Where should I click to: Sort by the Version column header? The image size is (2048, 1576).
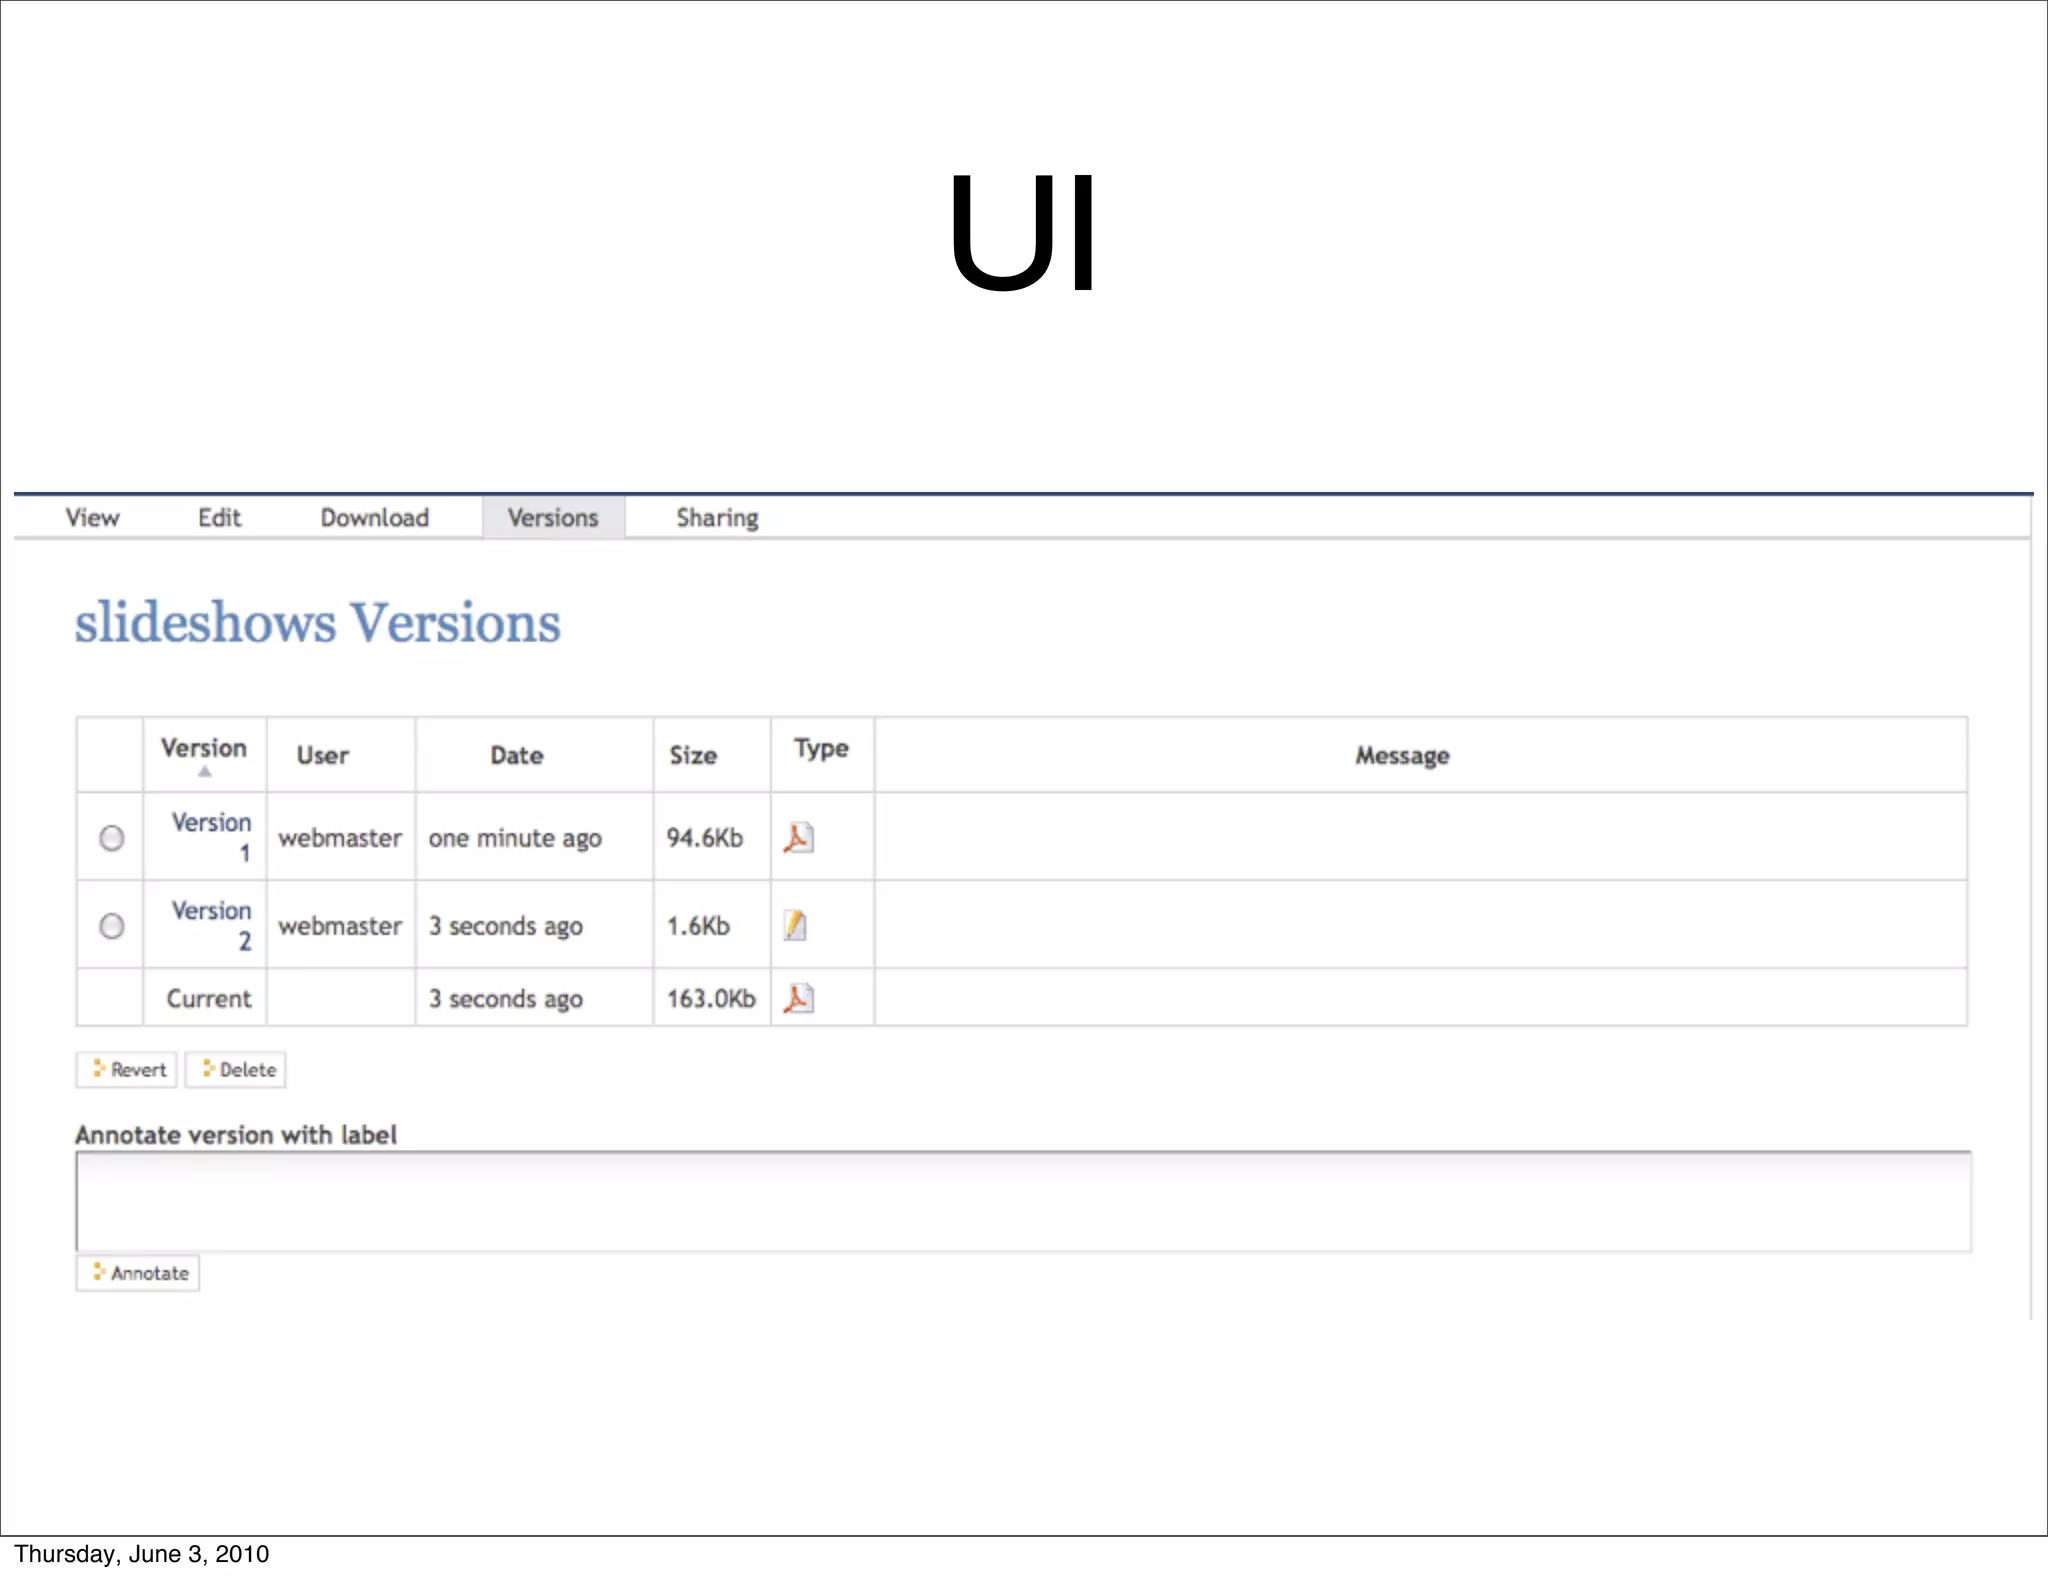(x=204, y=748)
